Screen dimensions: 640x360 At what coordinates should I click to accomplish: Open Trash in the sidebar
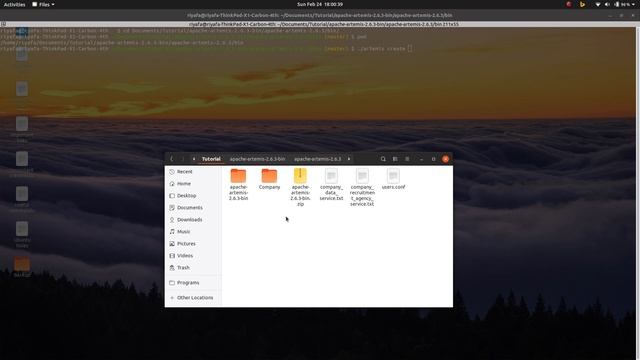(x=193, y=268)
